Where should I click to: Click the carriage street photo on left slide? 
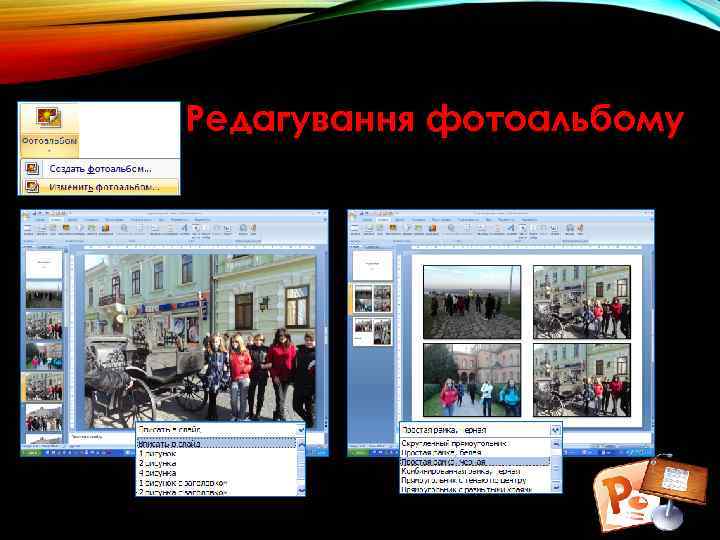(x=201, y=342)
